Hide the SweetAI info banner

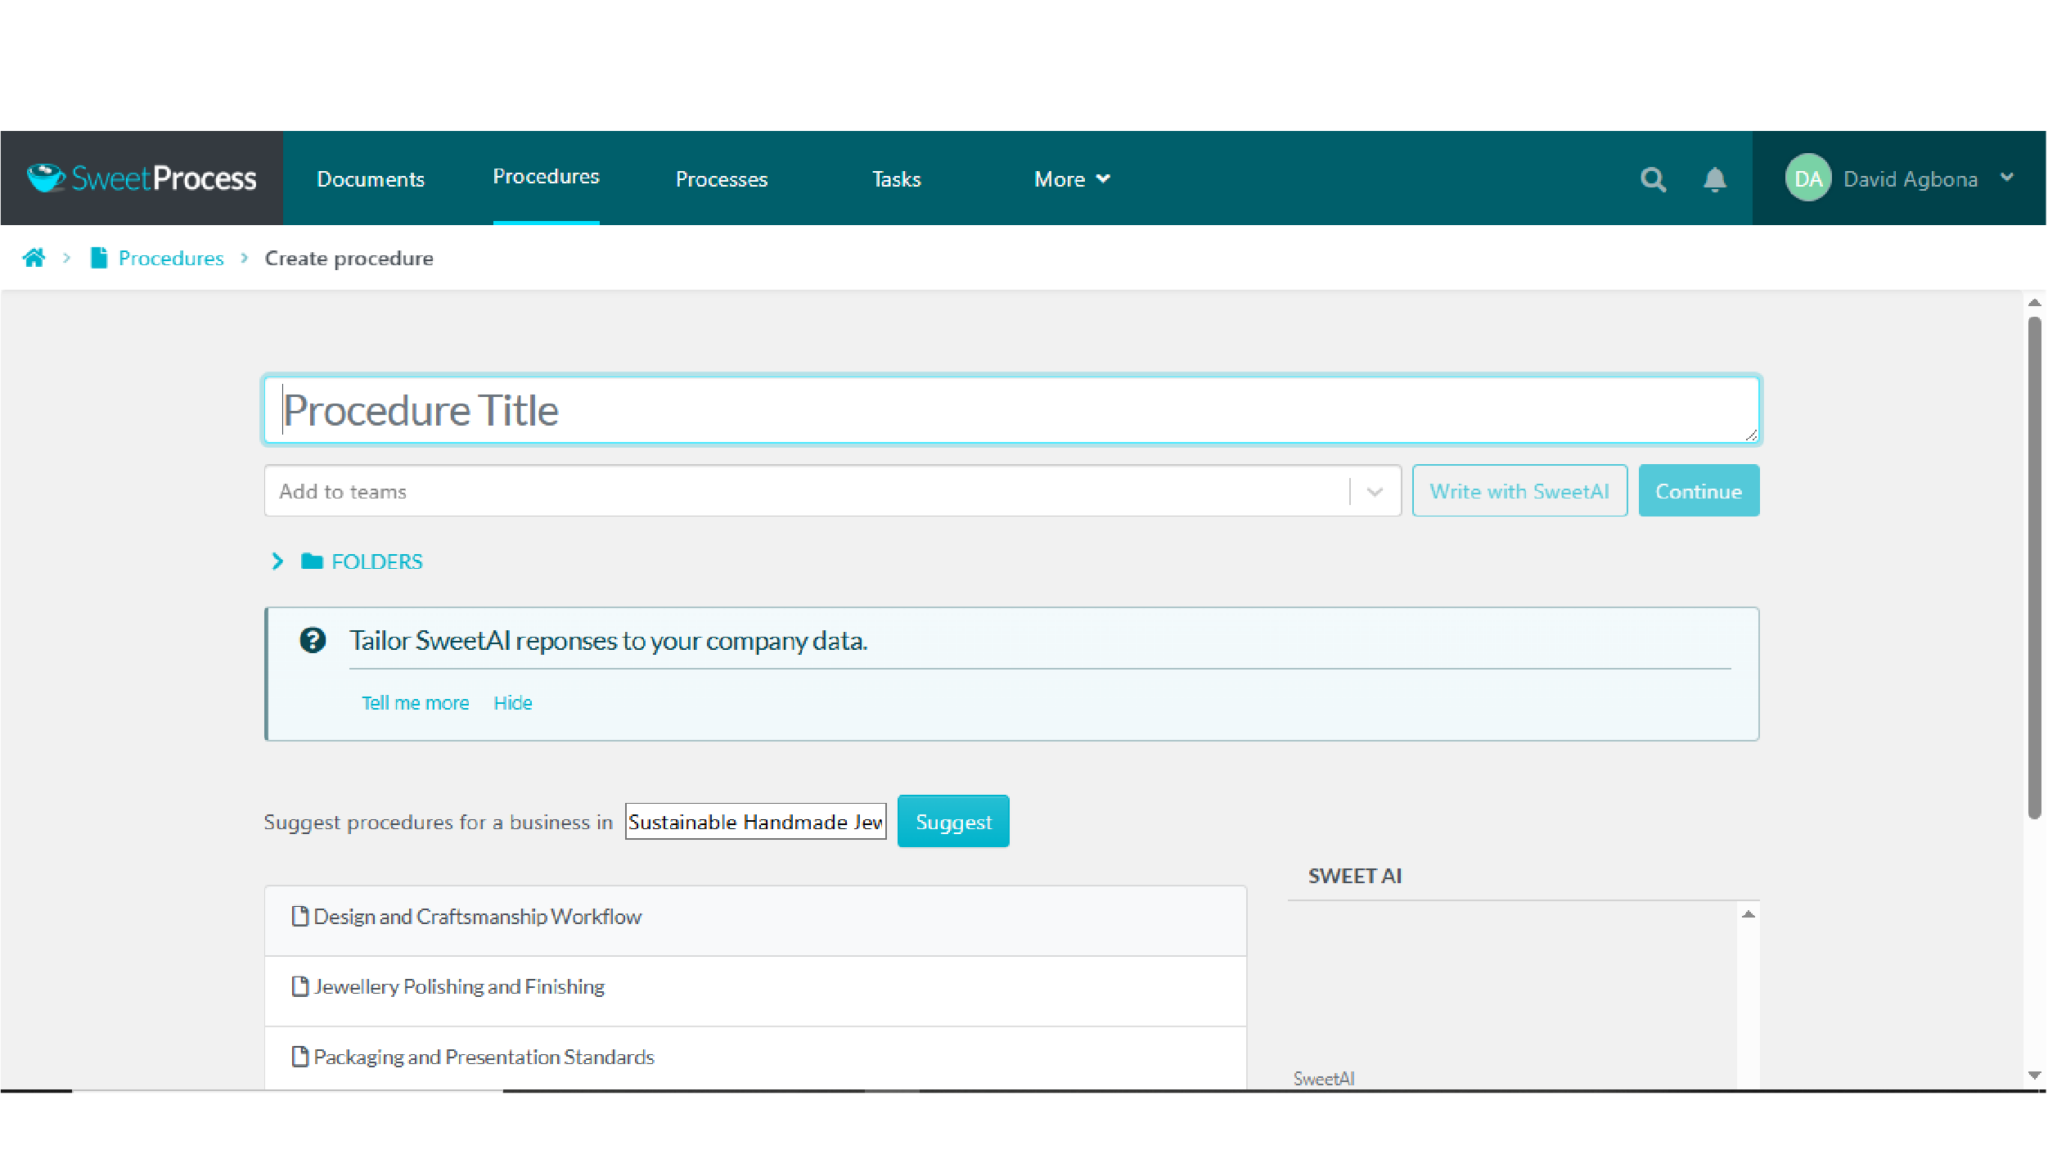[x=512, y=703]
